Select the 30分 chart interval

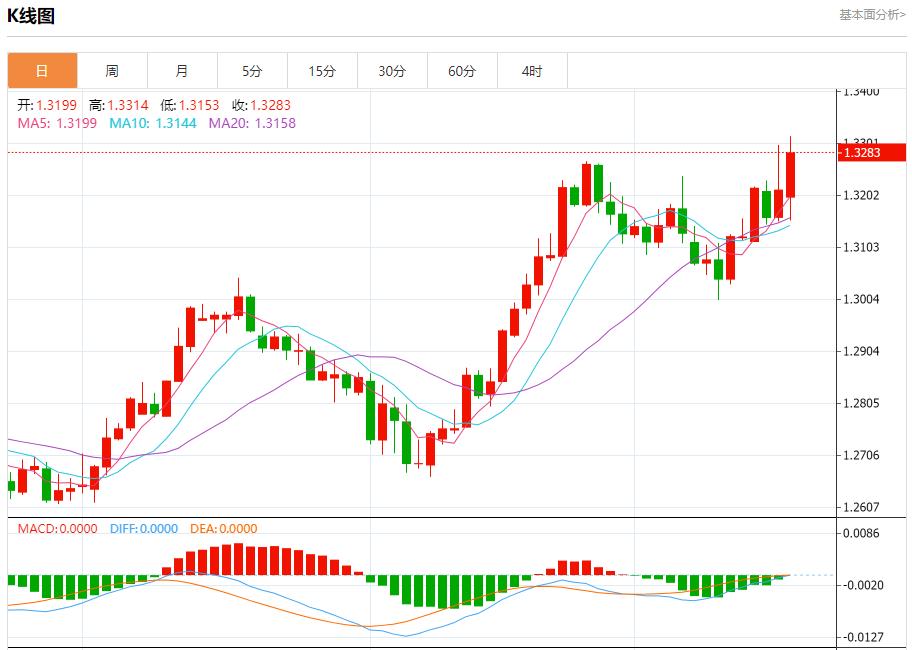click(392, 71)
